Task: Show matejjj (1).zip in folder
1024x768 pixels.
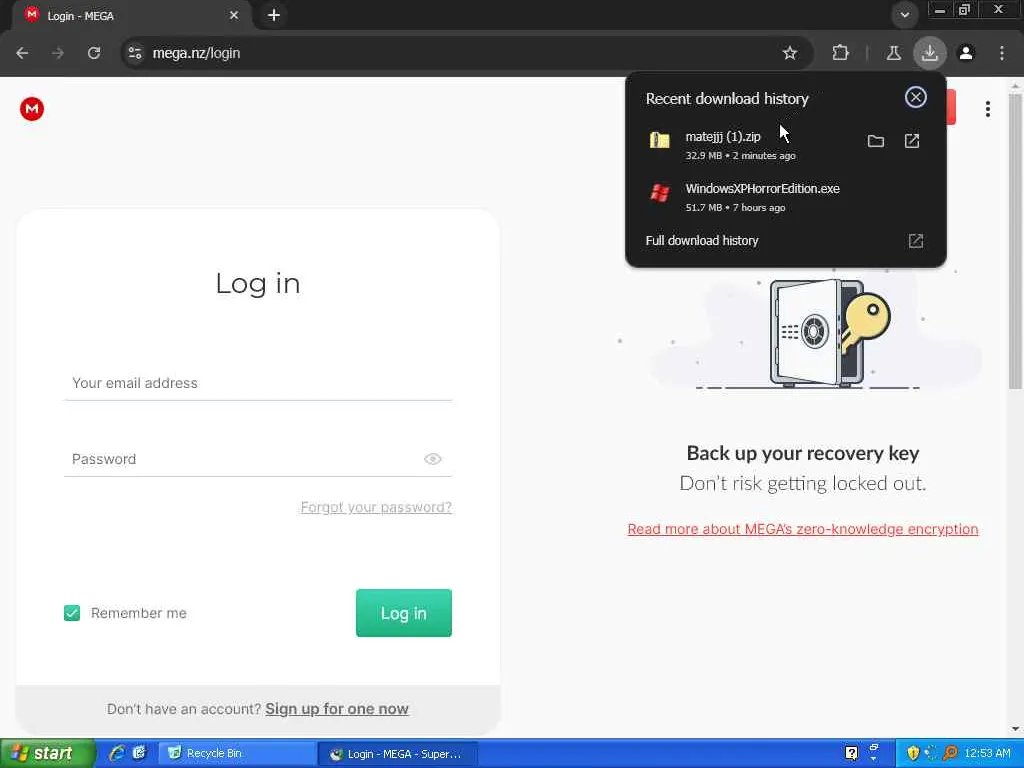Action: tap(876, 141)
